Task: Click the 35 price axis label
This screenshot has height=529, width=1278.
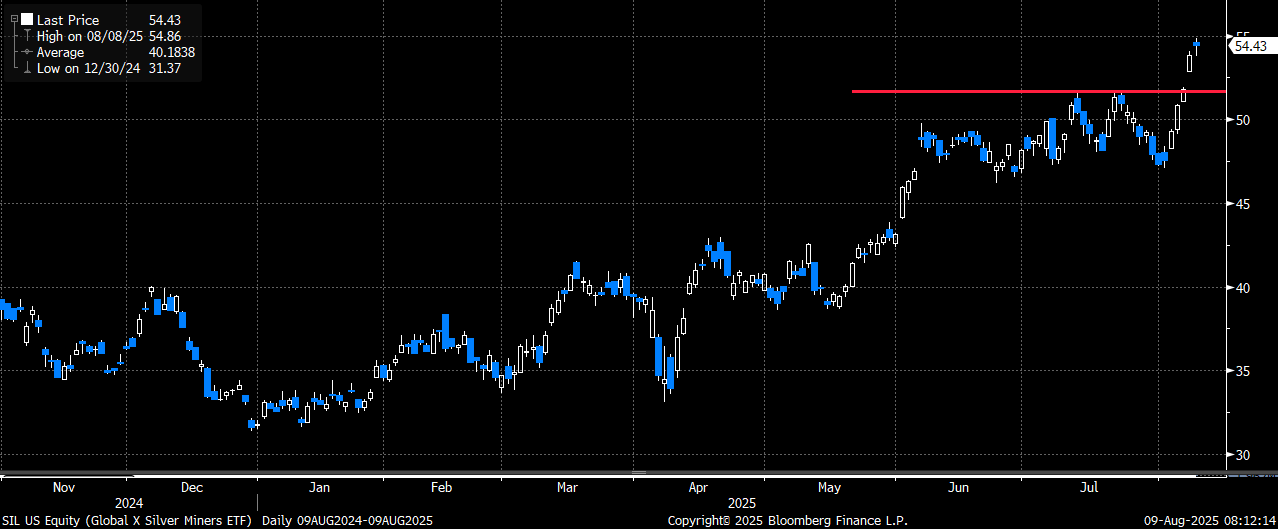Action: pyautogui.click(x=1242, y=371)
